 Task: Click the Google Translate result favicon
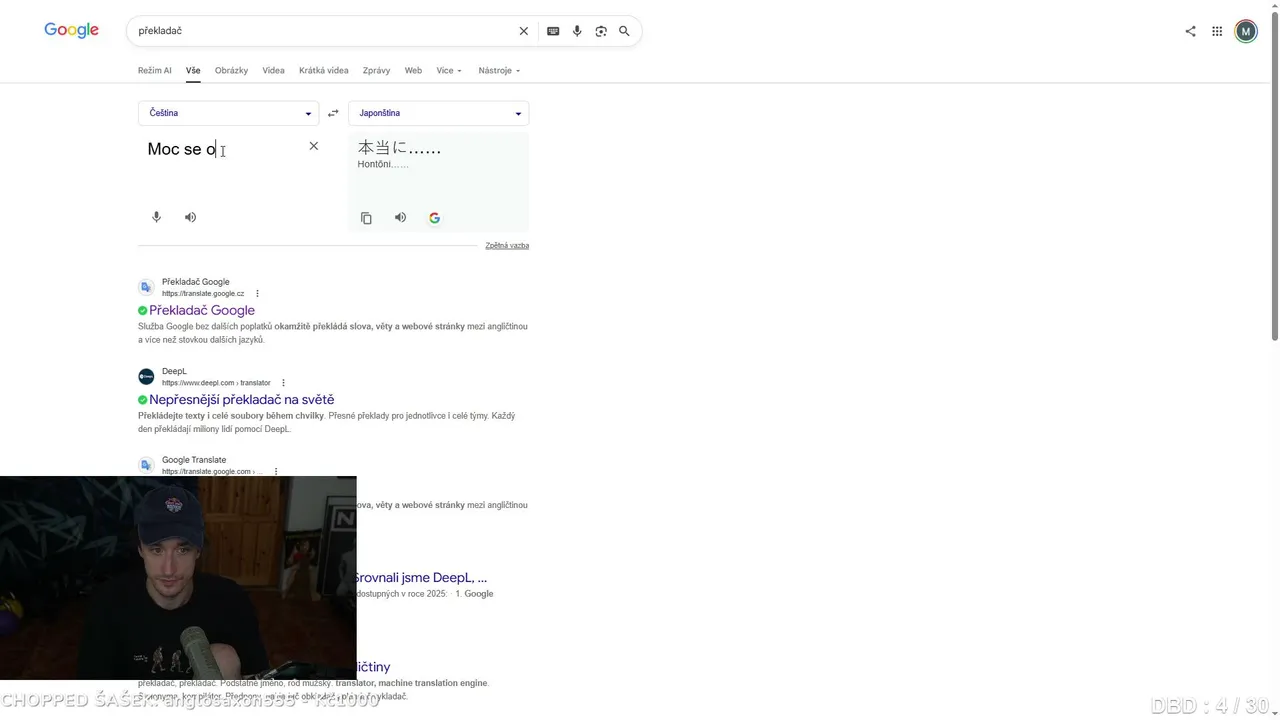click(x=146, y=465)
